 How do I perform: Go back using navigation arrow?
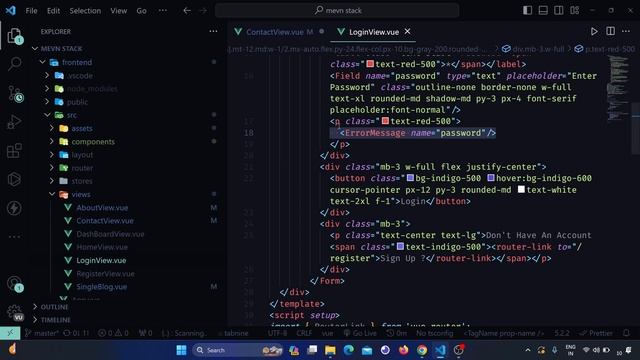[x=187, y=11]
